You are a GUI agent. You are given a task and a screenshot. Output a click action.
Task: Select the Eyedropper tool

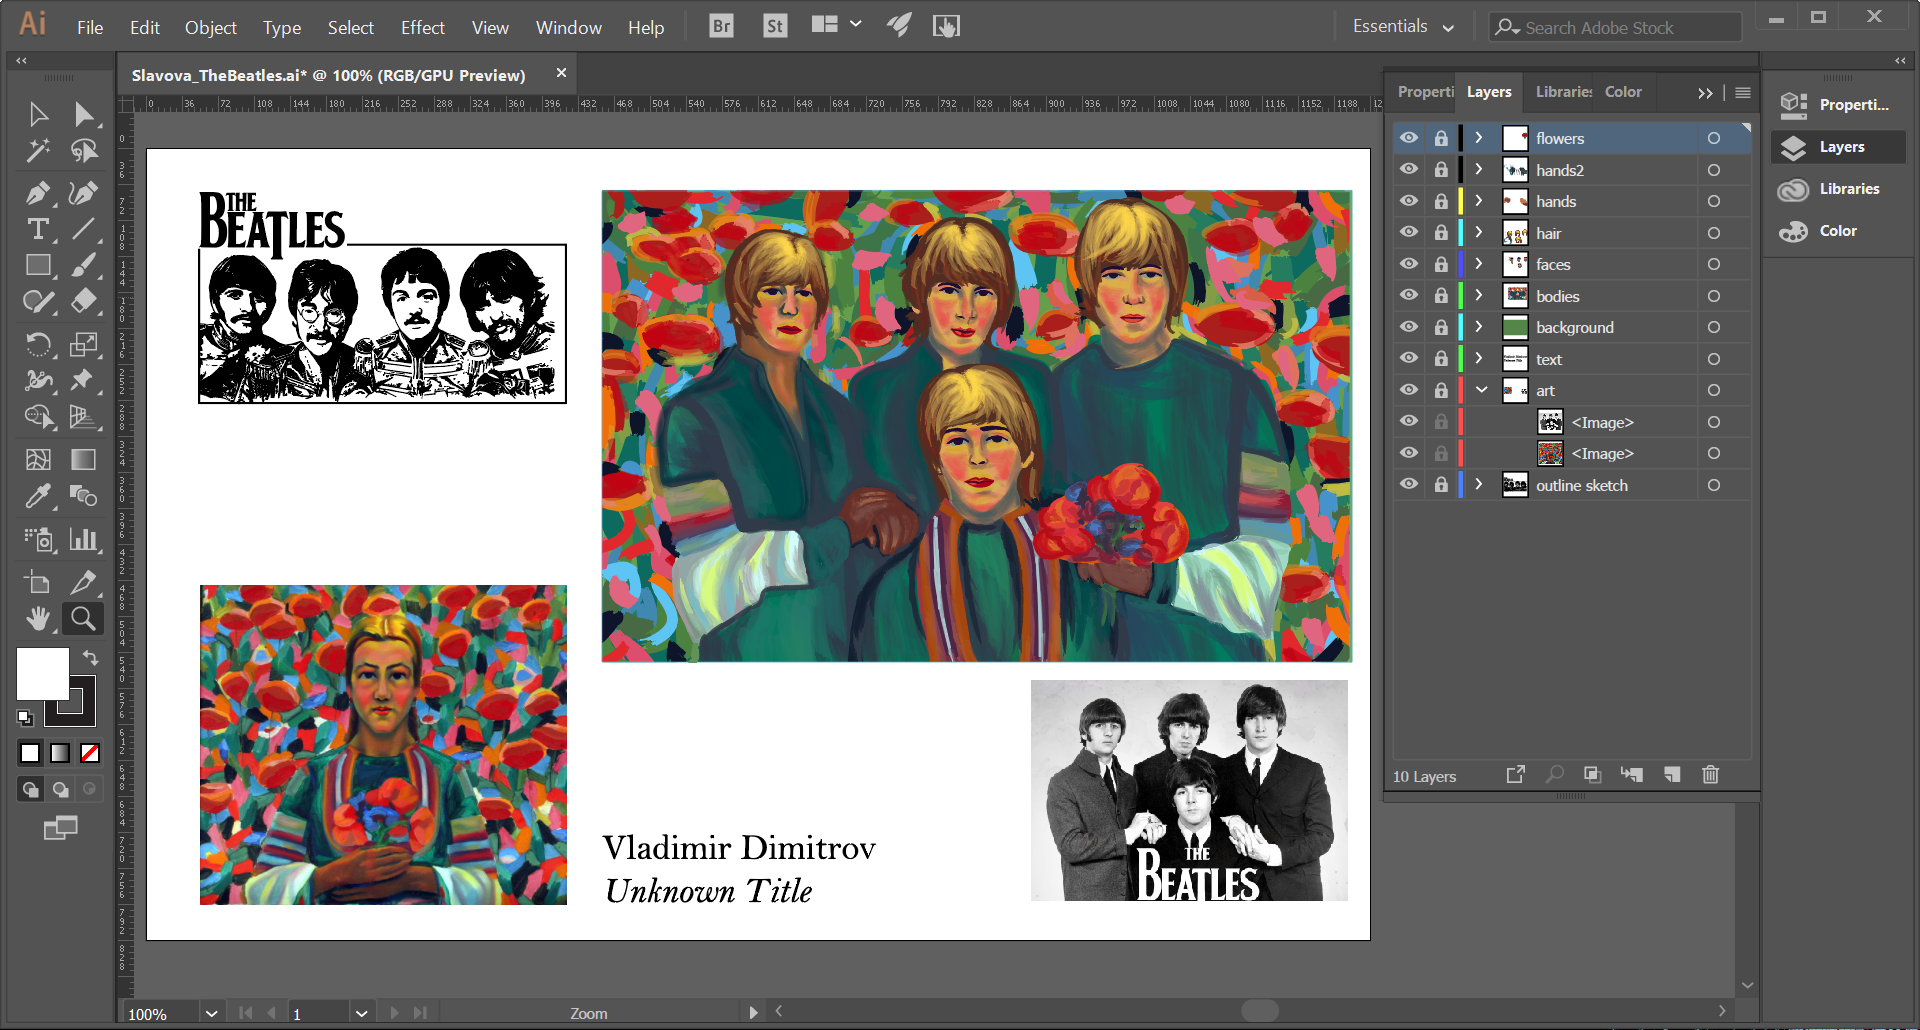click(38, 495)
